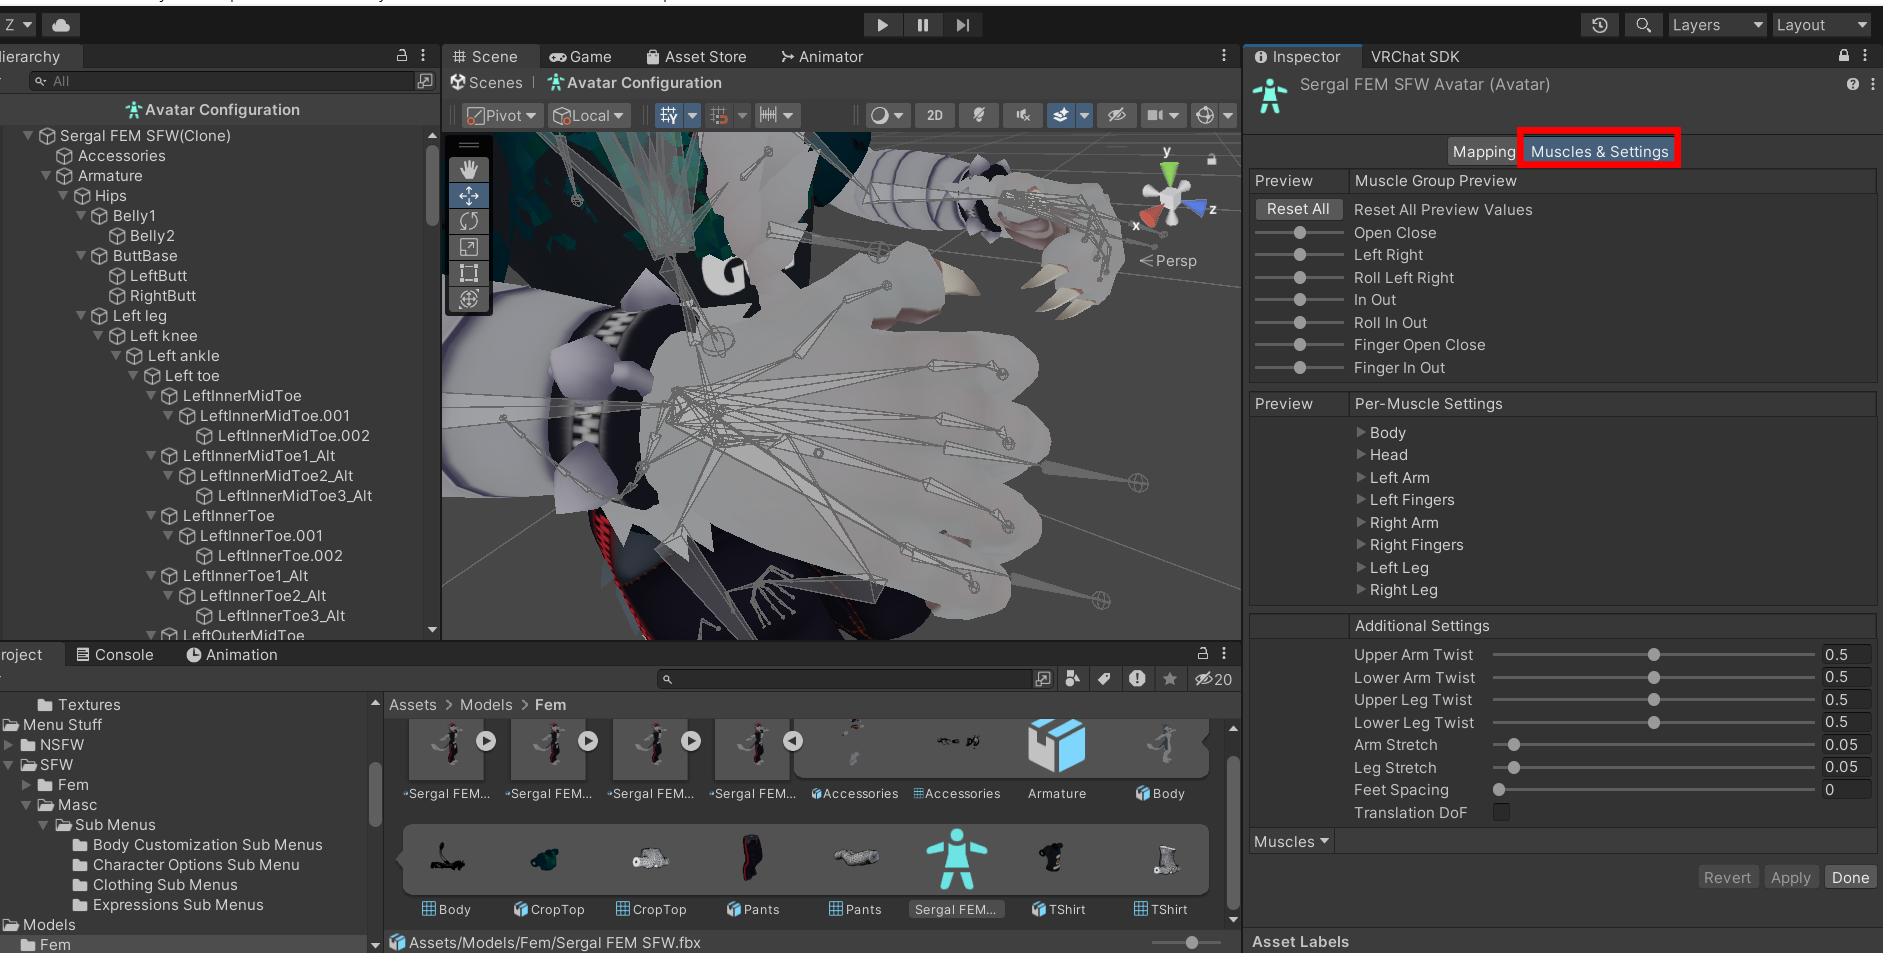Select the Rect tool in scene toolbar
This screenshot has width=1883, height=953.
pyautogui.click(x=468, y=273)
